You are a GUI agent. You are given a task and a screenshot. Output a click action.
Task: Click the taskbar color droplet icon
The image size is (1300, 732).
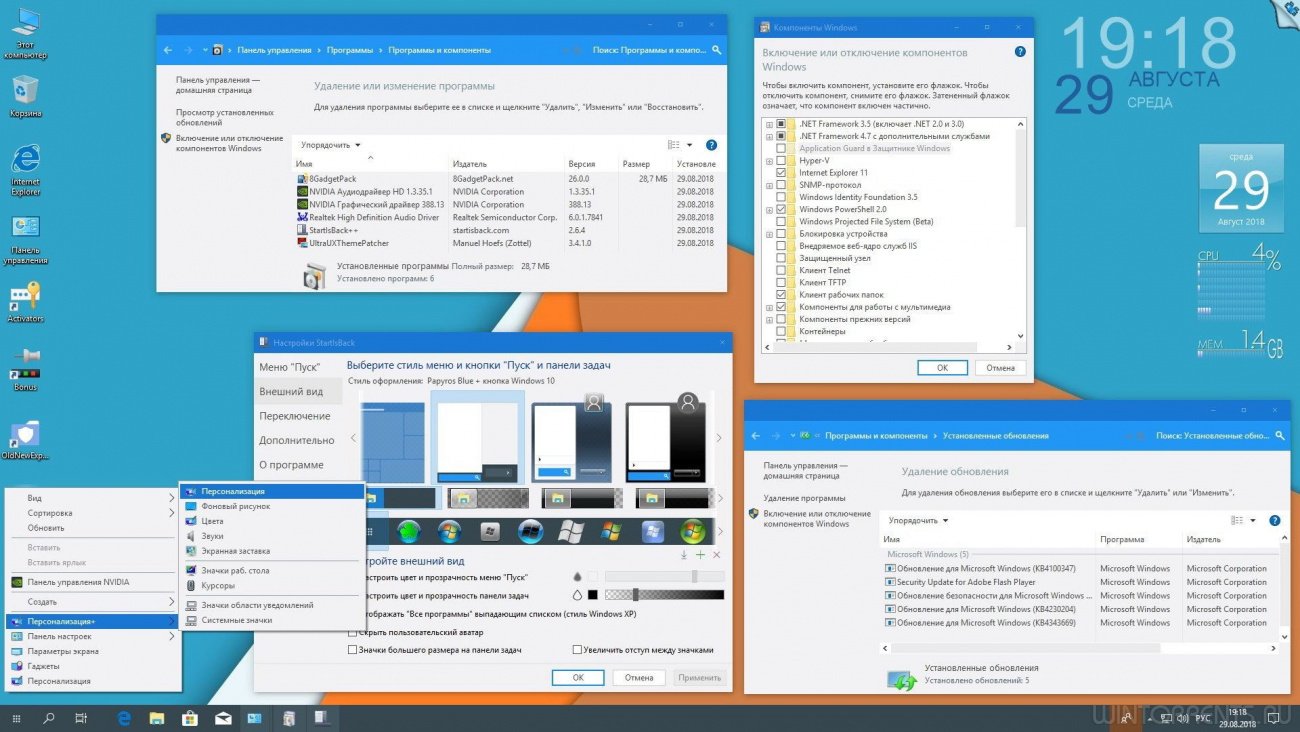577,595
